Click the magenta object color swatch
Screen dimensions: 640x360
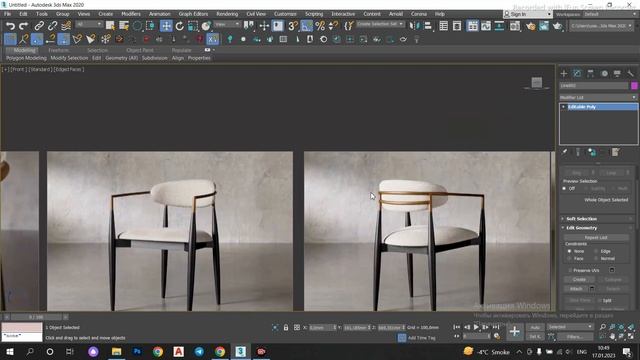634,86
